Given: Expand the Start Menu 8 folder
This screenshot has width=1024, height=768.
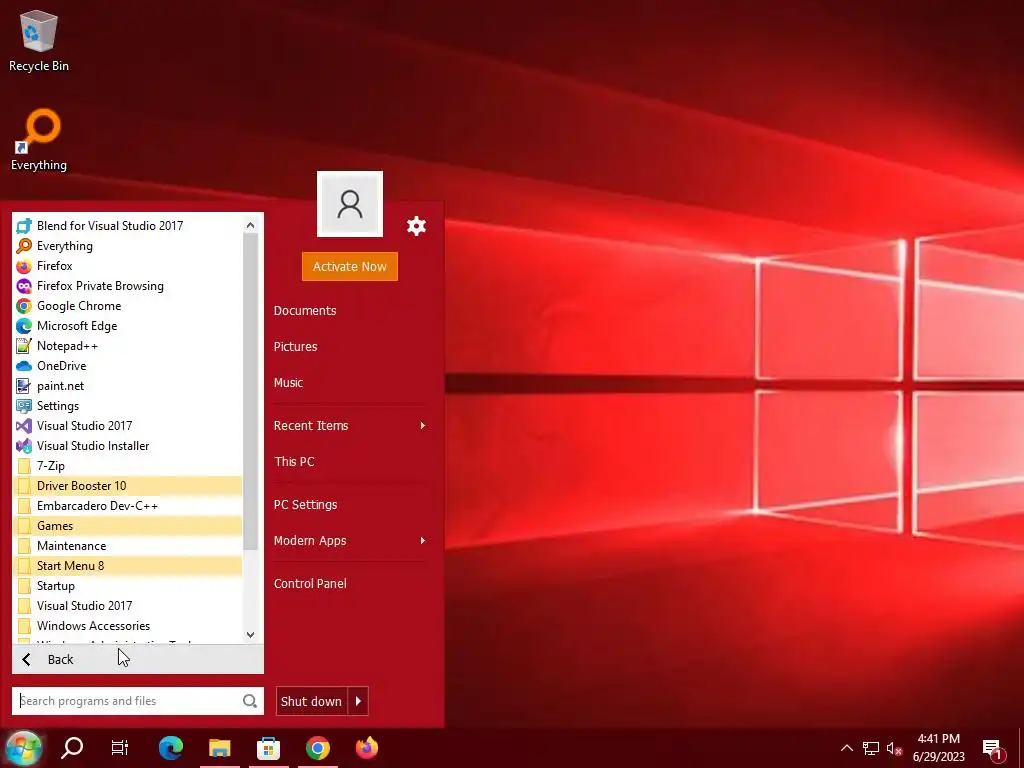Looking at the screenshot, I should [127, 566].
